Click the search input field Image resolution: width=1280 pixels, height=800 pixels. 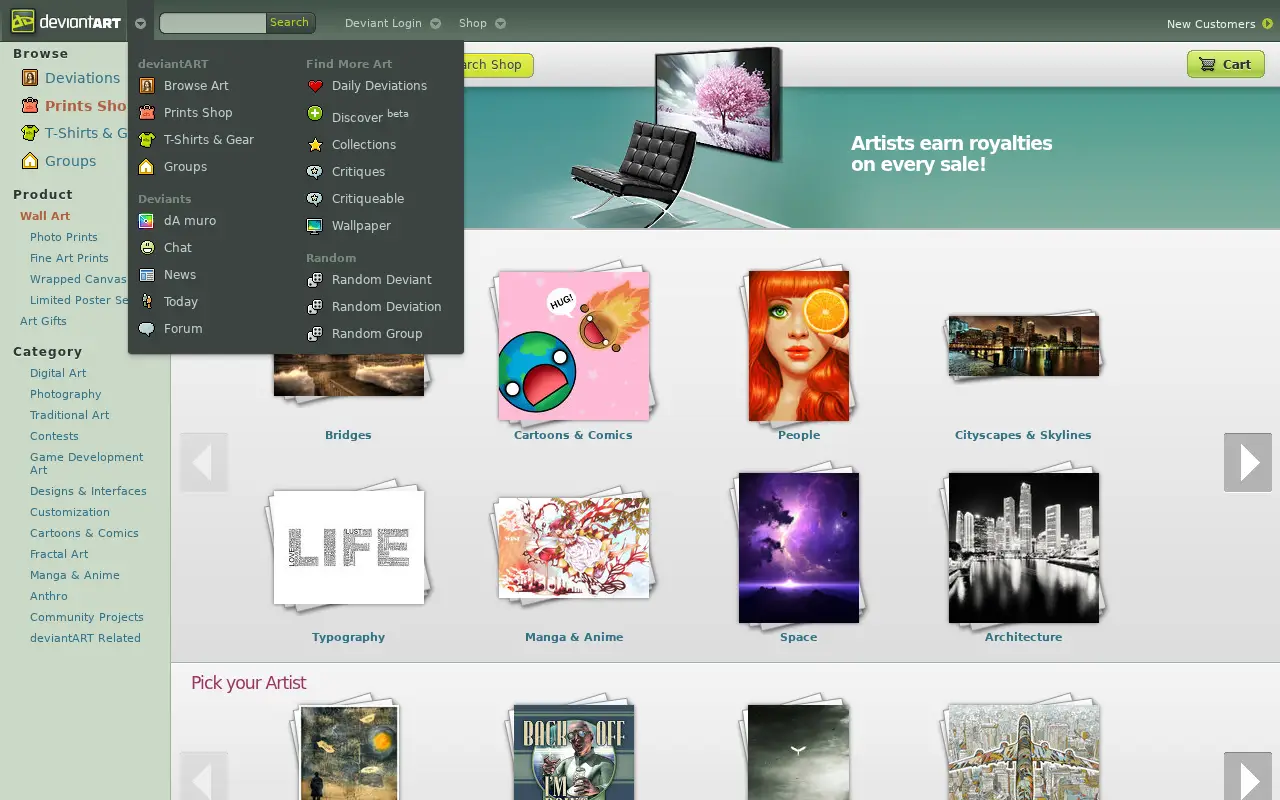click(x=213, y=22)
